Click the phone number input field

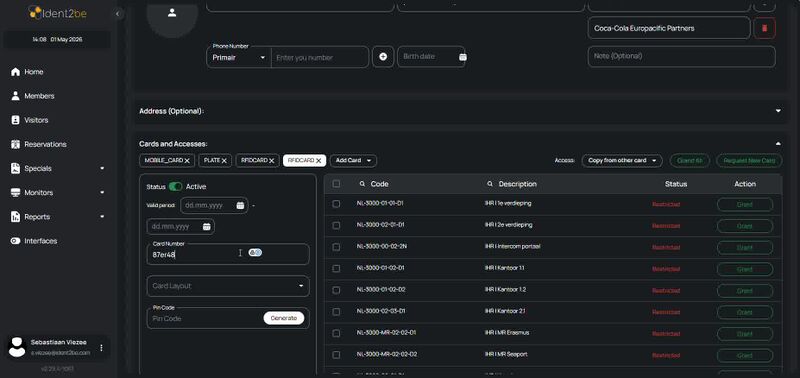click(x=319, y=58)
